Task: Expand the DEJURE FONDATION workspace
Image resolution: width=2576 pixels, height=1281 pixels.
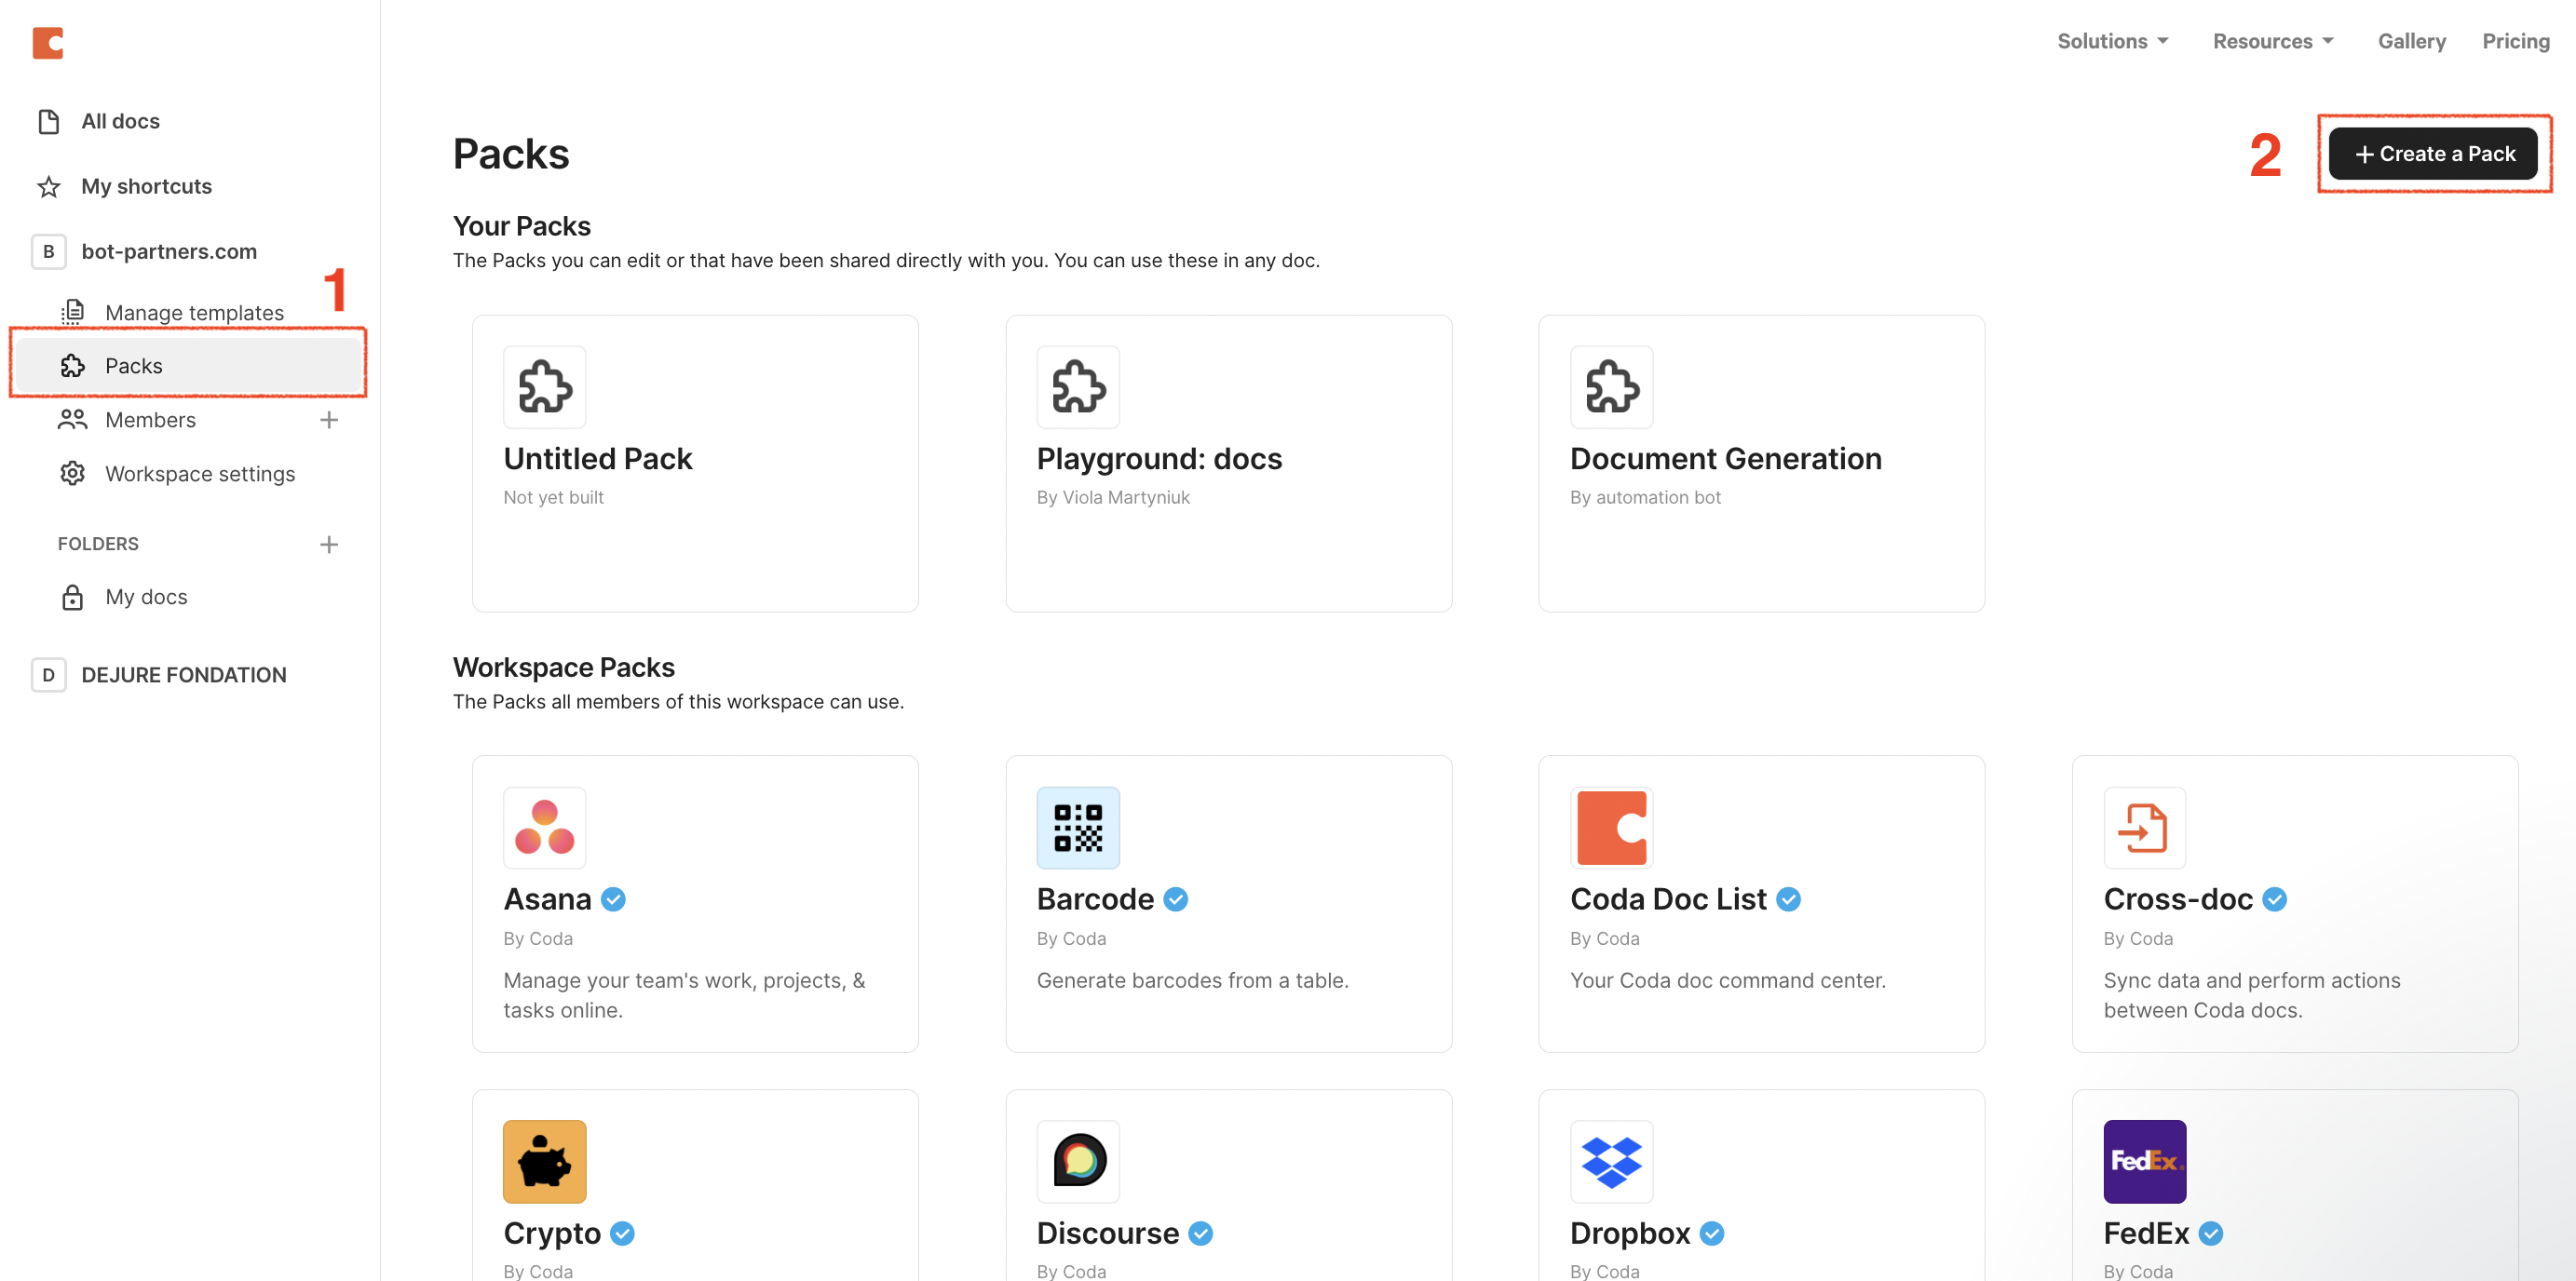Action: pos(183,675)
